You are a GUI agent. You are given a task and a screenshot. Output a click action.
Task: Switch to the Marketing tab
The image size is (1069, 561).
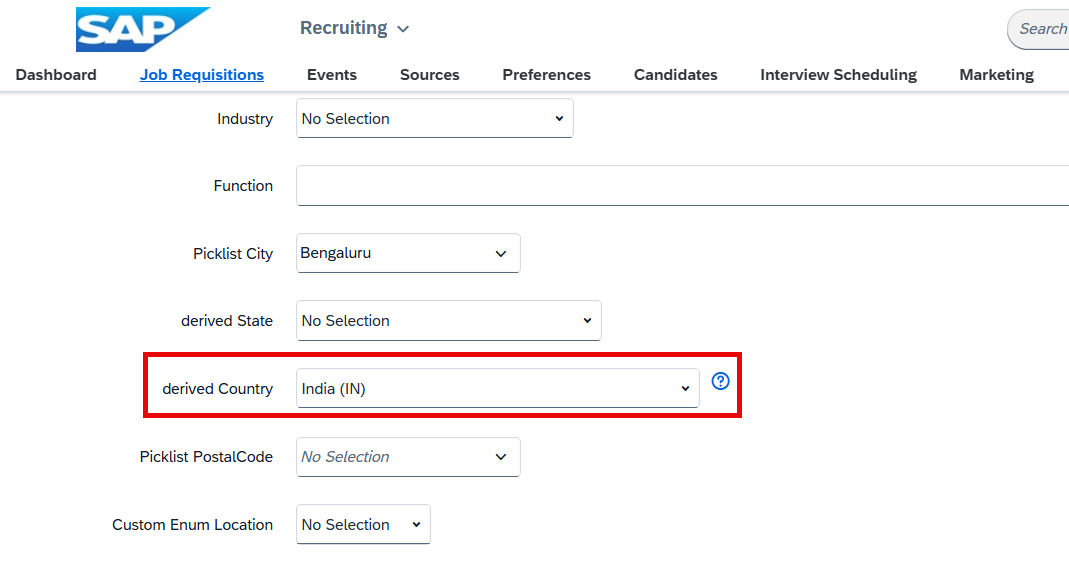[996, 75]
